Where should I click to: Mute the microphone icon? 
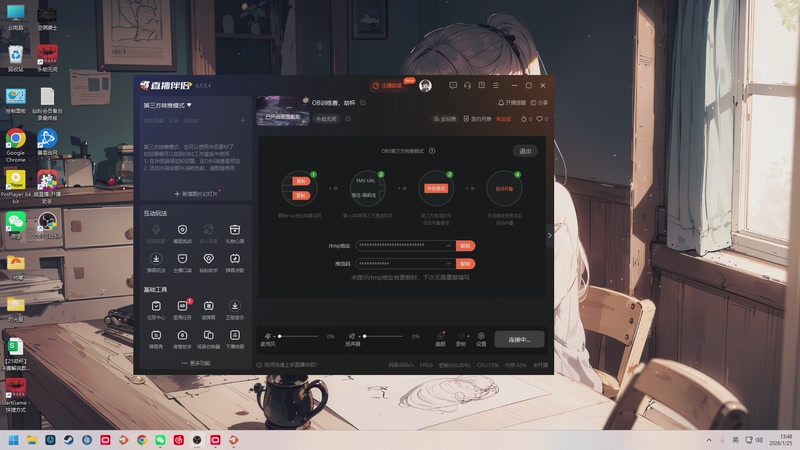click(x=267, y=336)
